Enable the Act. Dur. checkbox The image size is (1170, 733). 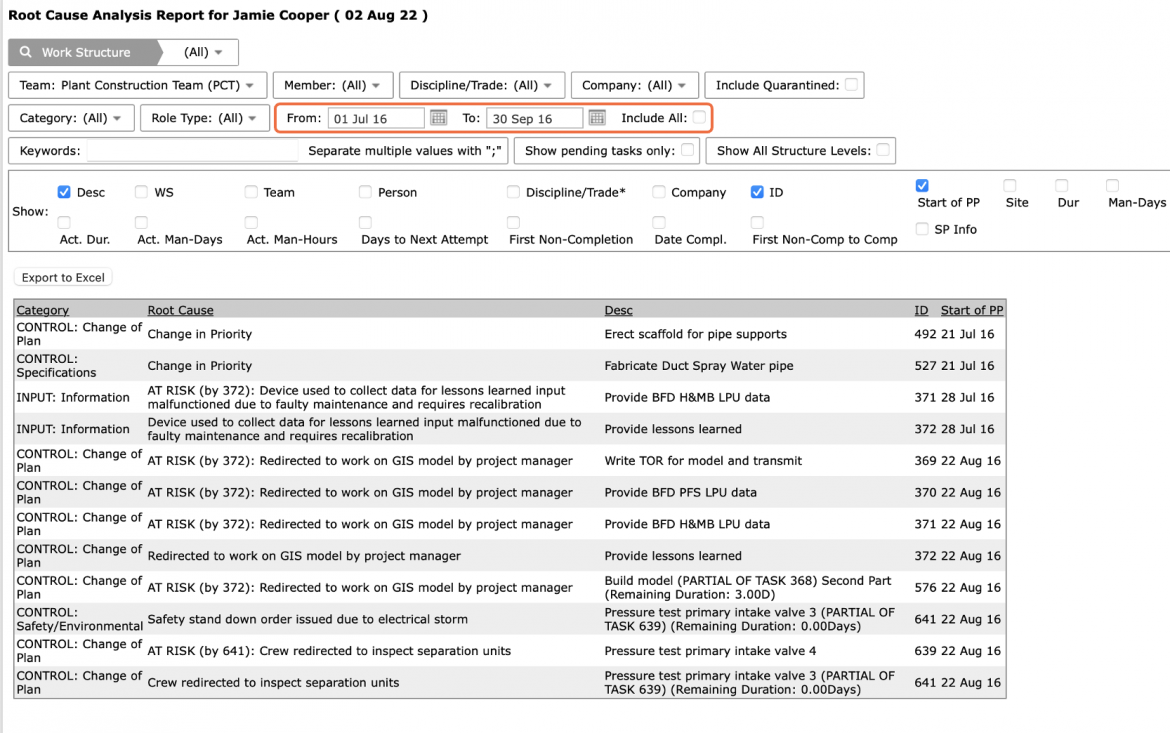(64, 222)
